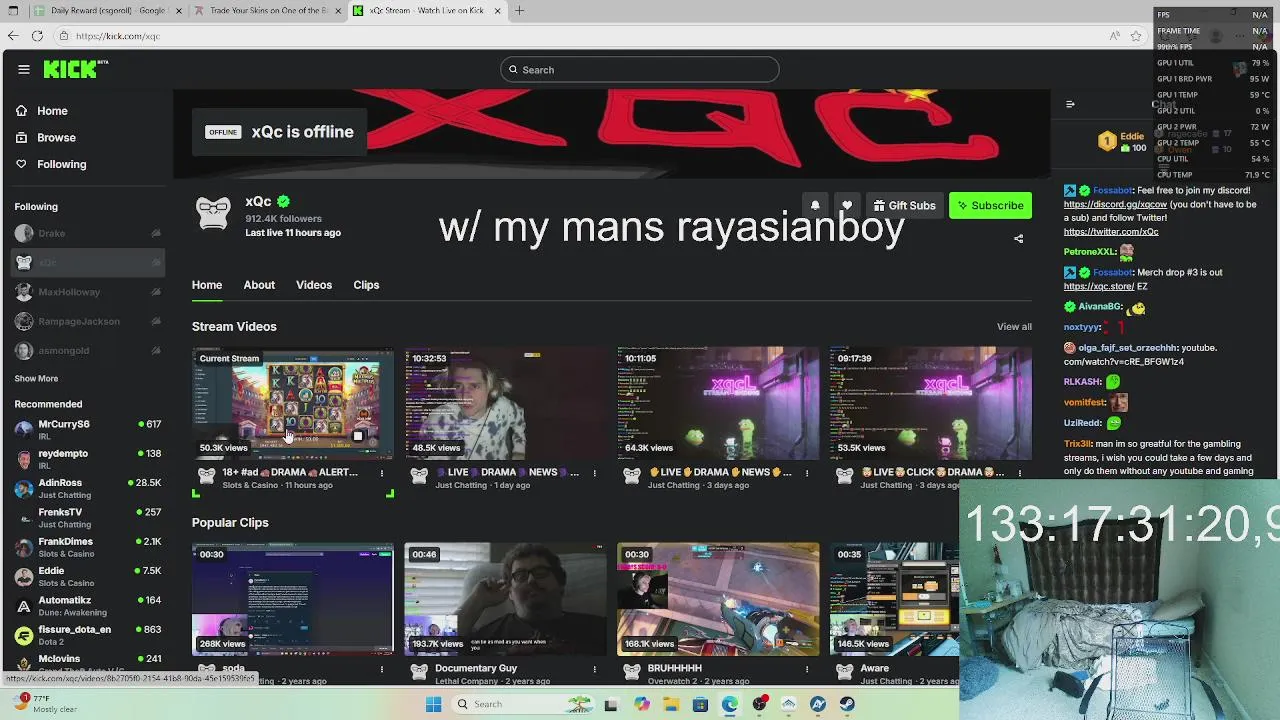Open Steam from the taskbar

847,704
